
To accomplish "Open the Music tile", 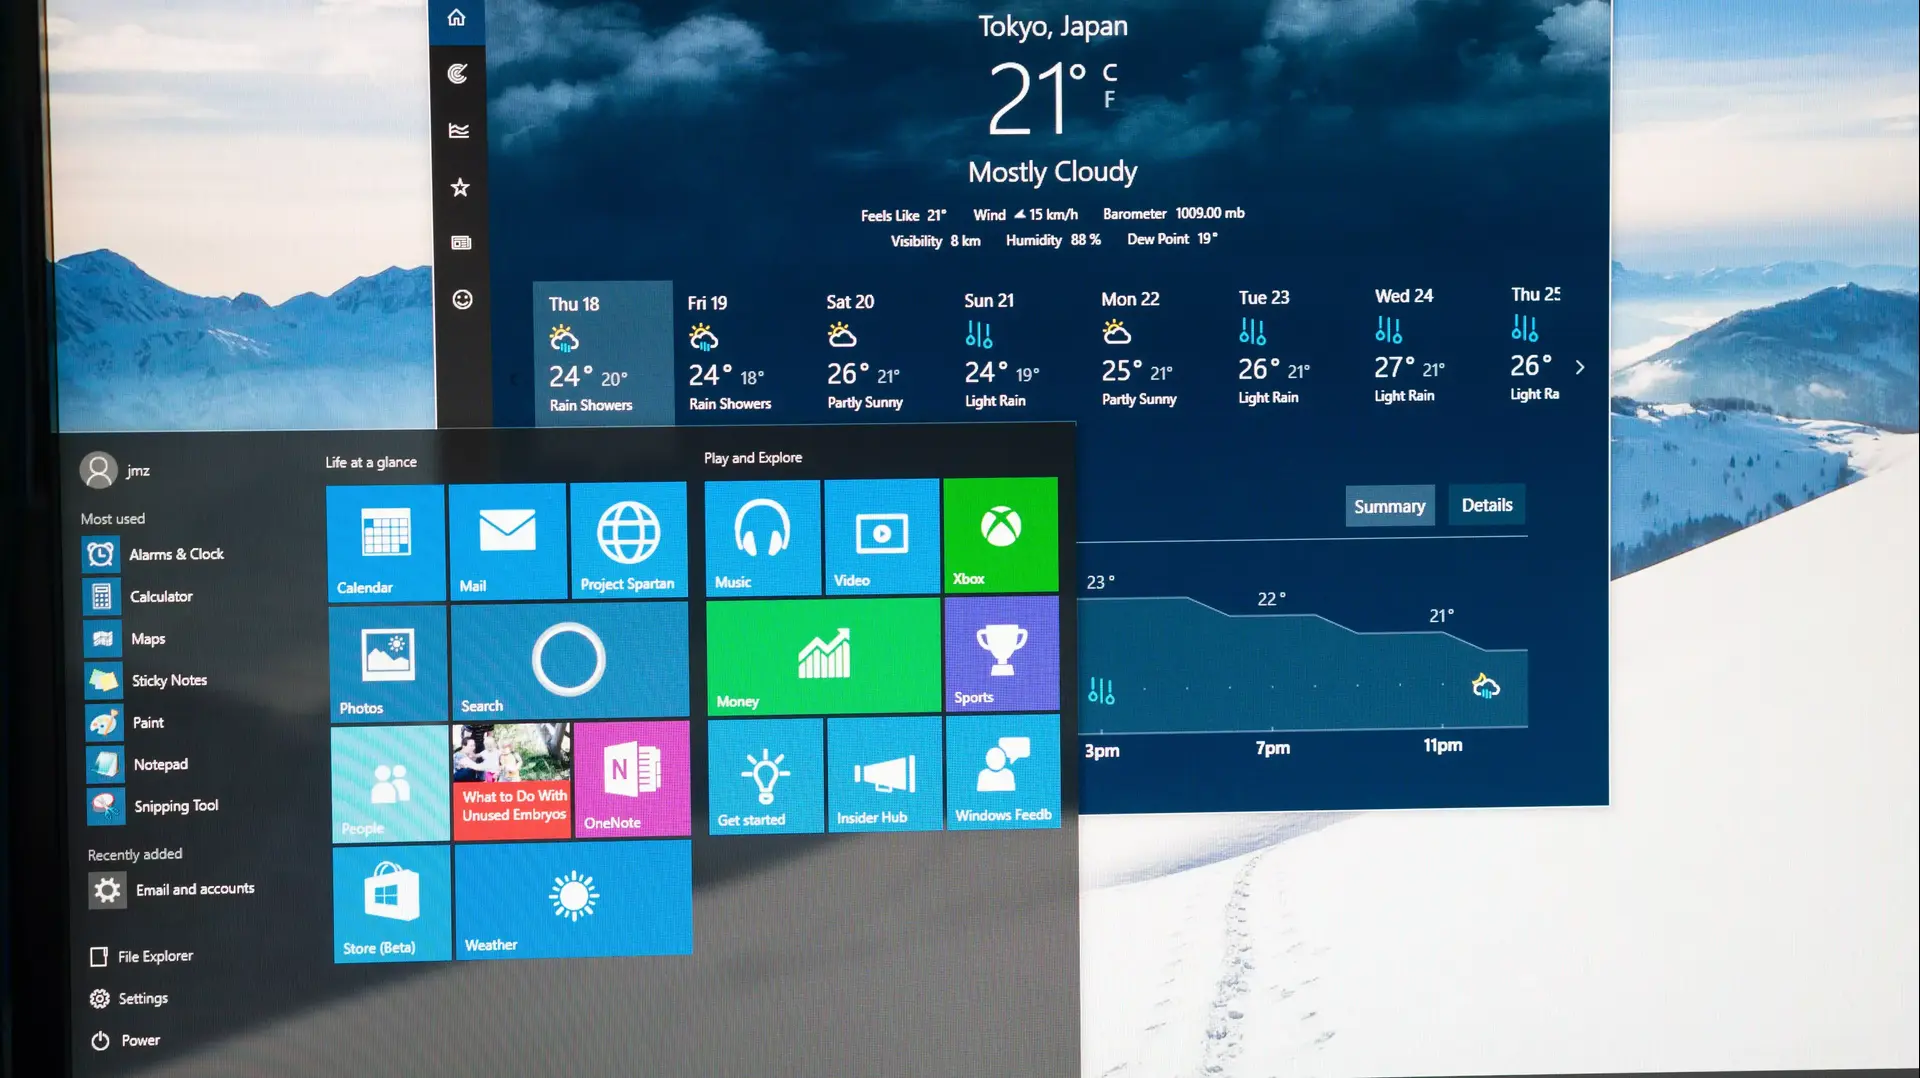I will coord(763,538).
